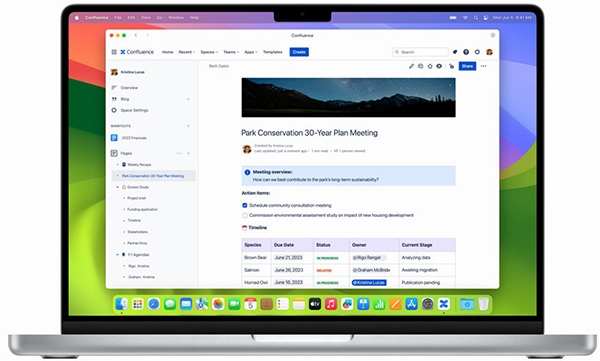This screenshot has width=600, height=361.
Task: Edit the page with pencil icon
Action: click(x=411, y=66)
